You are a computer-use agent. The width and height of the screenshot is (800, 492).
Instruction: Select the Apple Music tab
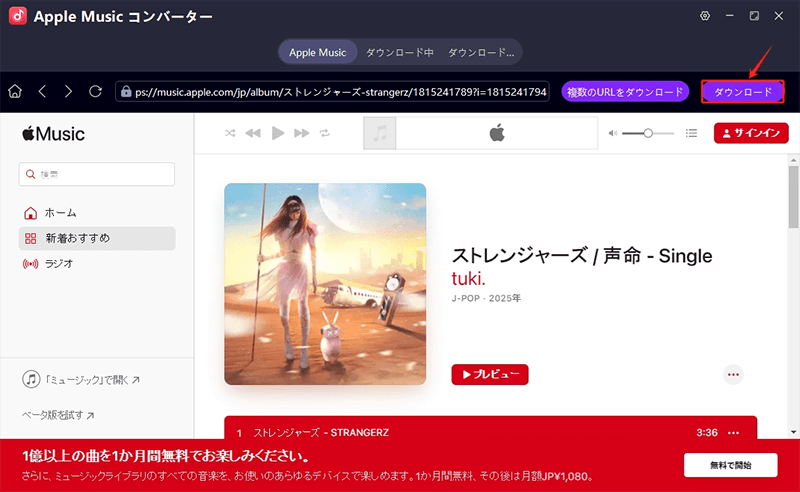(x=317, y=52)
